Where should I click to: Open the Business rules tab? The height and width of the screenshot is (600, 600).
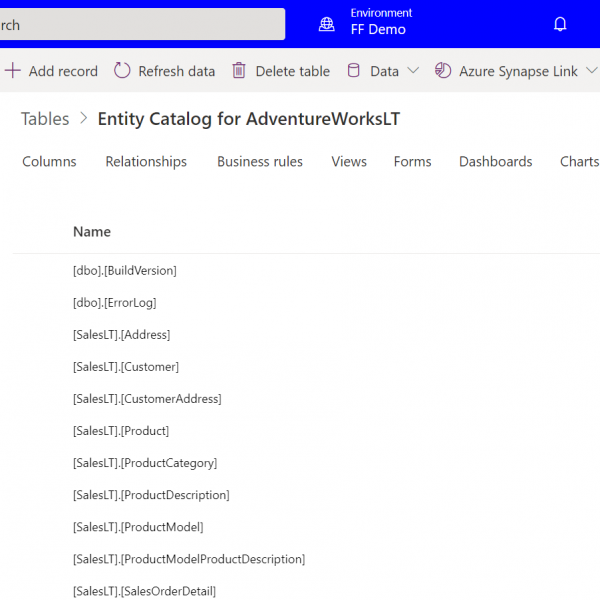[260, 161]
